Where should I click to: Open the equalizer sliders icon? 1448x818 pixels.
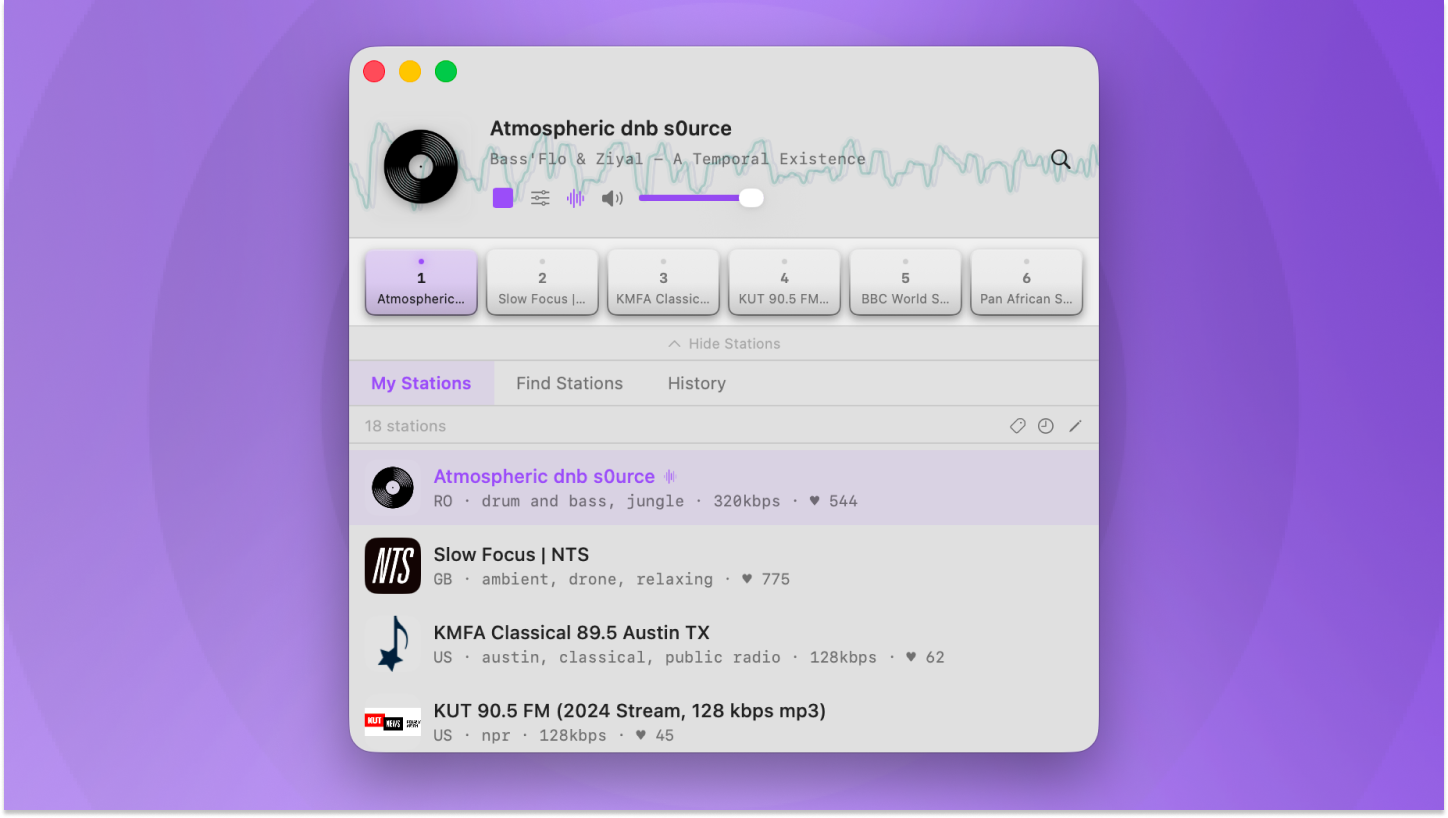click(540, 198)
